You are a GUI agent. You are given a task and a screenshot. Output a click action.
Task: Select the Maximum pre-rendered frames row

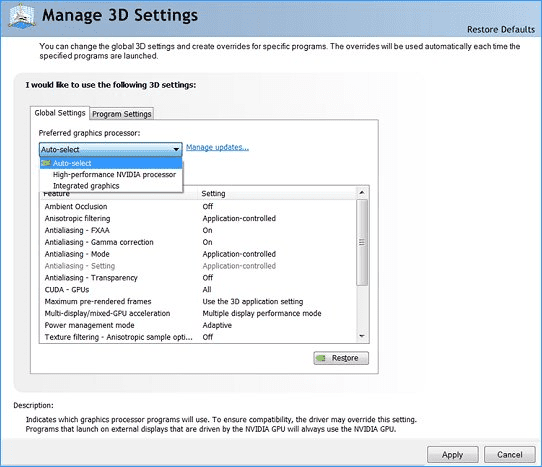198,301
